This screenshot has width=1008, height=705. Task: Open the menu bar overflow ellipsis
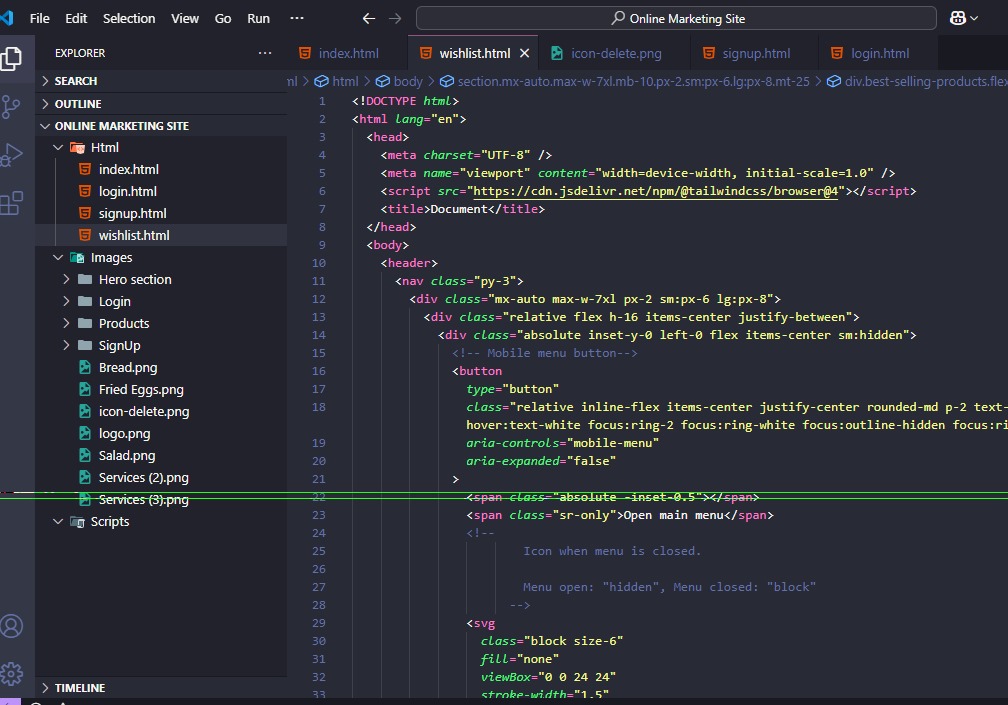[297, 18]
